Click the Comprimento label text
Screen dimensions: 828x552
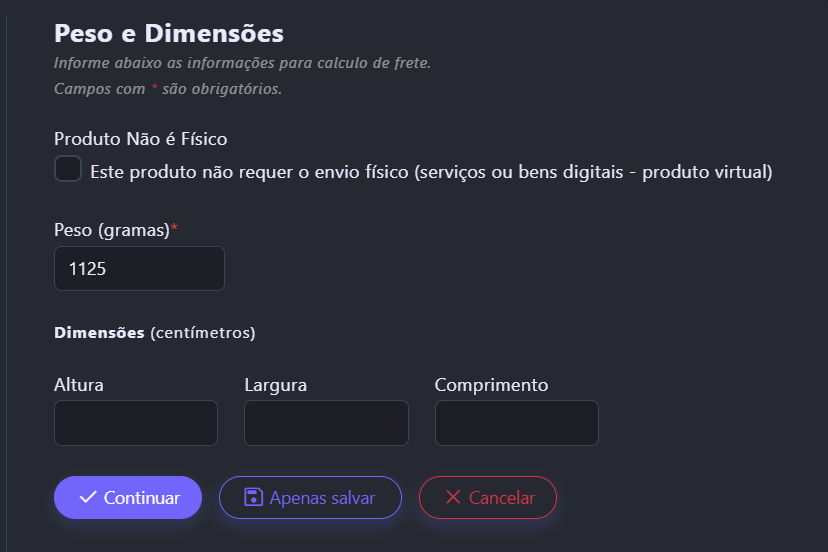click(x=491, y=385)
